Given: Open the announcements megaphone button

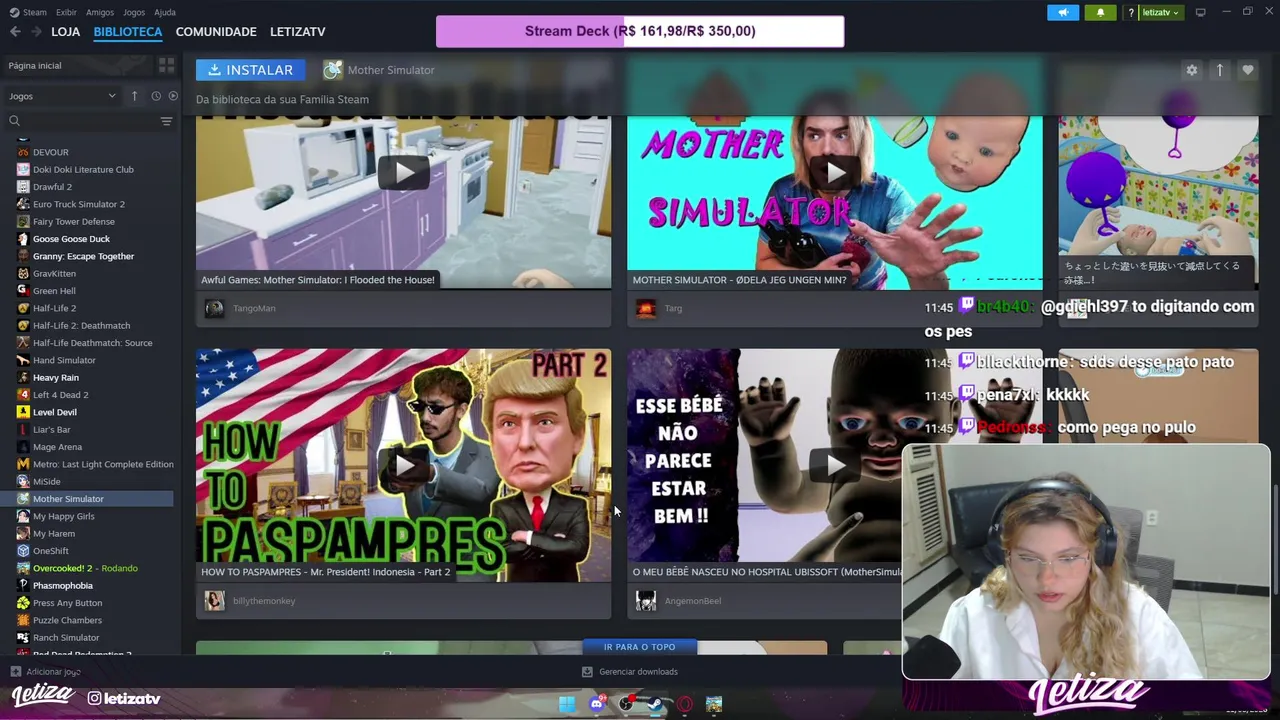Looking at the screenshot, I should tap(1063, 12).
